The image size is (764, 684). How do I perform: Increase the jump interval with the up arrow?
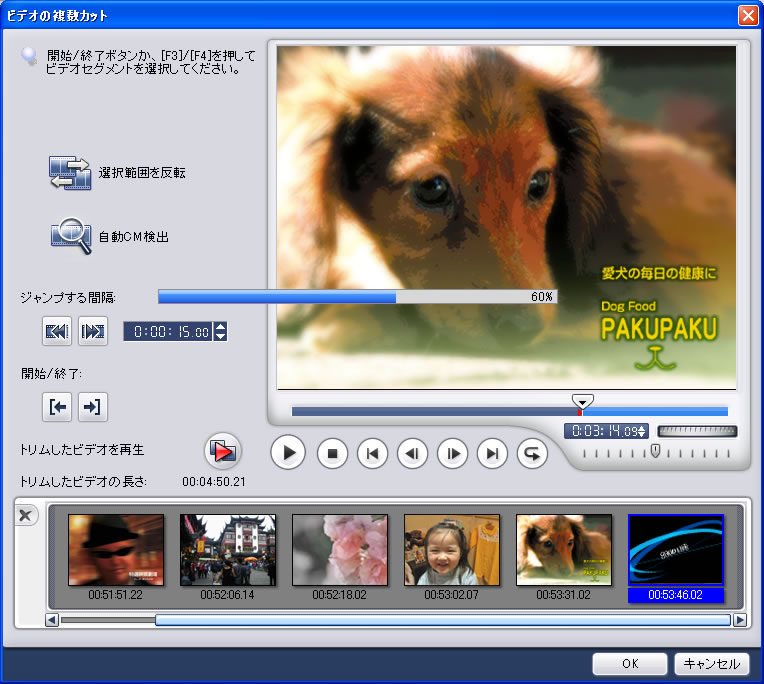221,327
